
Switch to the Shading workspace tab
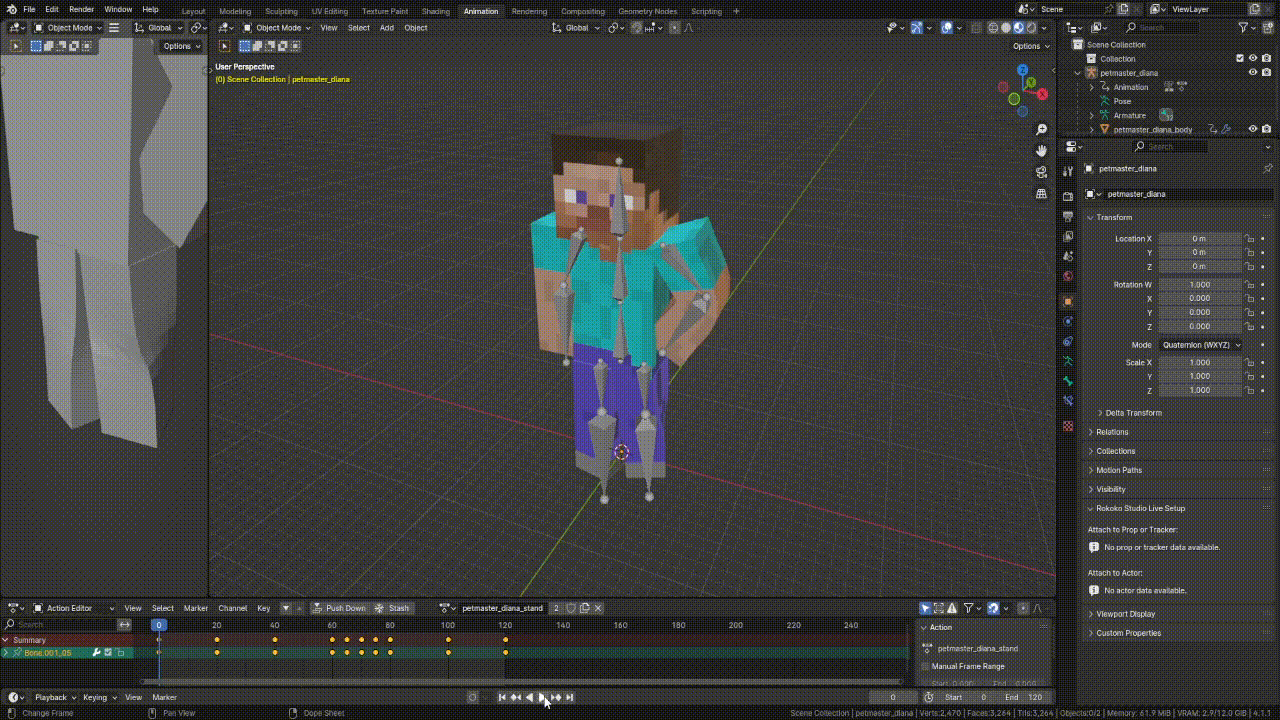[x=435, y=11]
